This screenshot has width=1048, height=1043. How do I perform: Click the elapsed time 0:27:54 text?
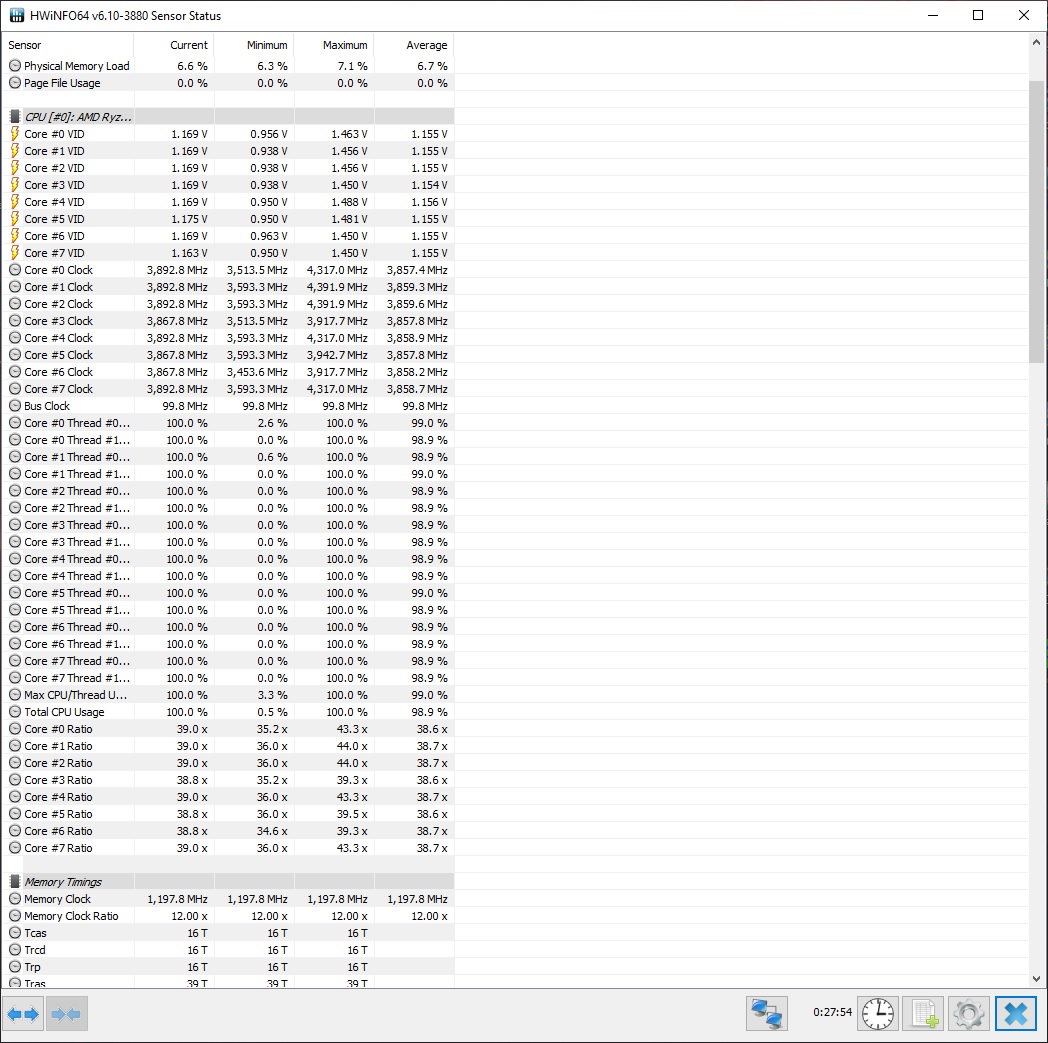click(x=832, y=1012)
